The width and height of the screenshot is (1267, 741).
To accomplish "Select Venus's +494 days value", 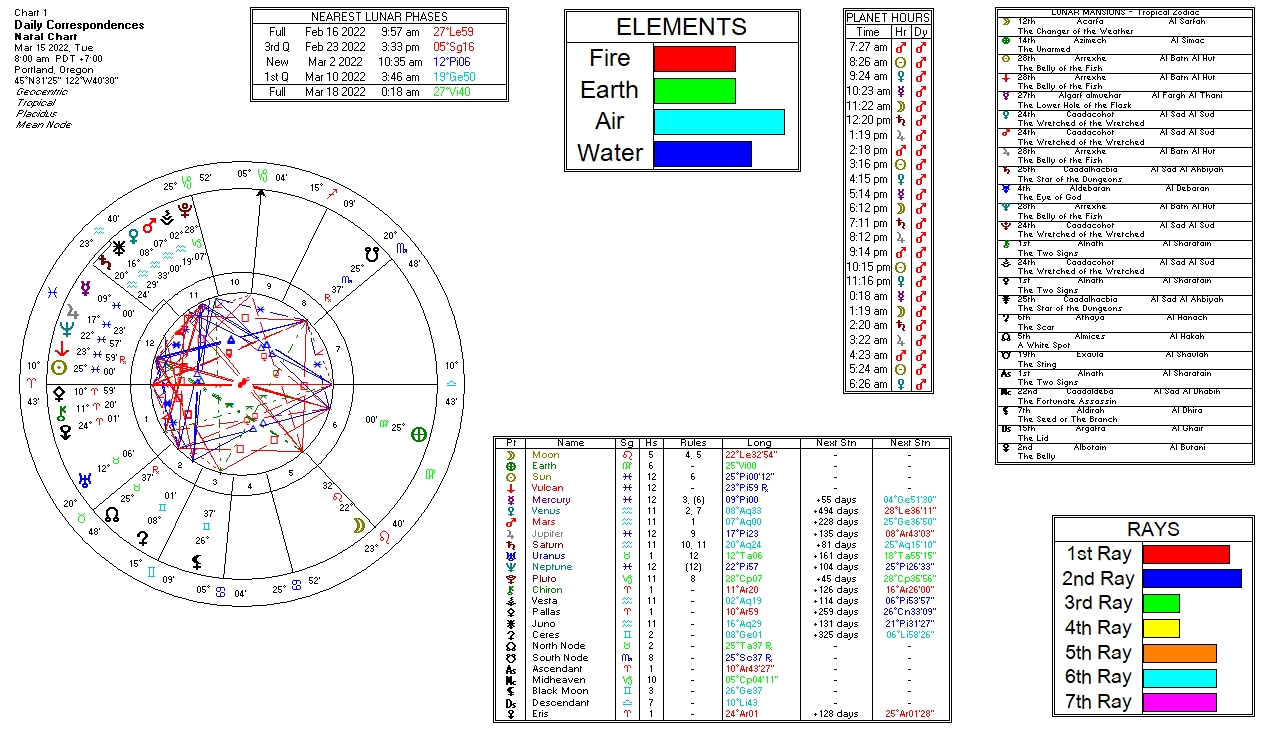I will [x=836, y=511].
